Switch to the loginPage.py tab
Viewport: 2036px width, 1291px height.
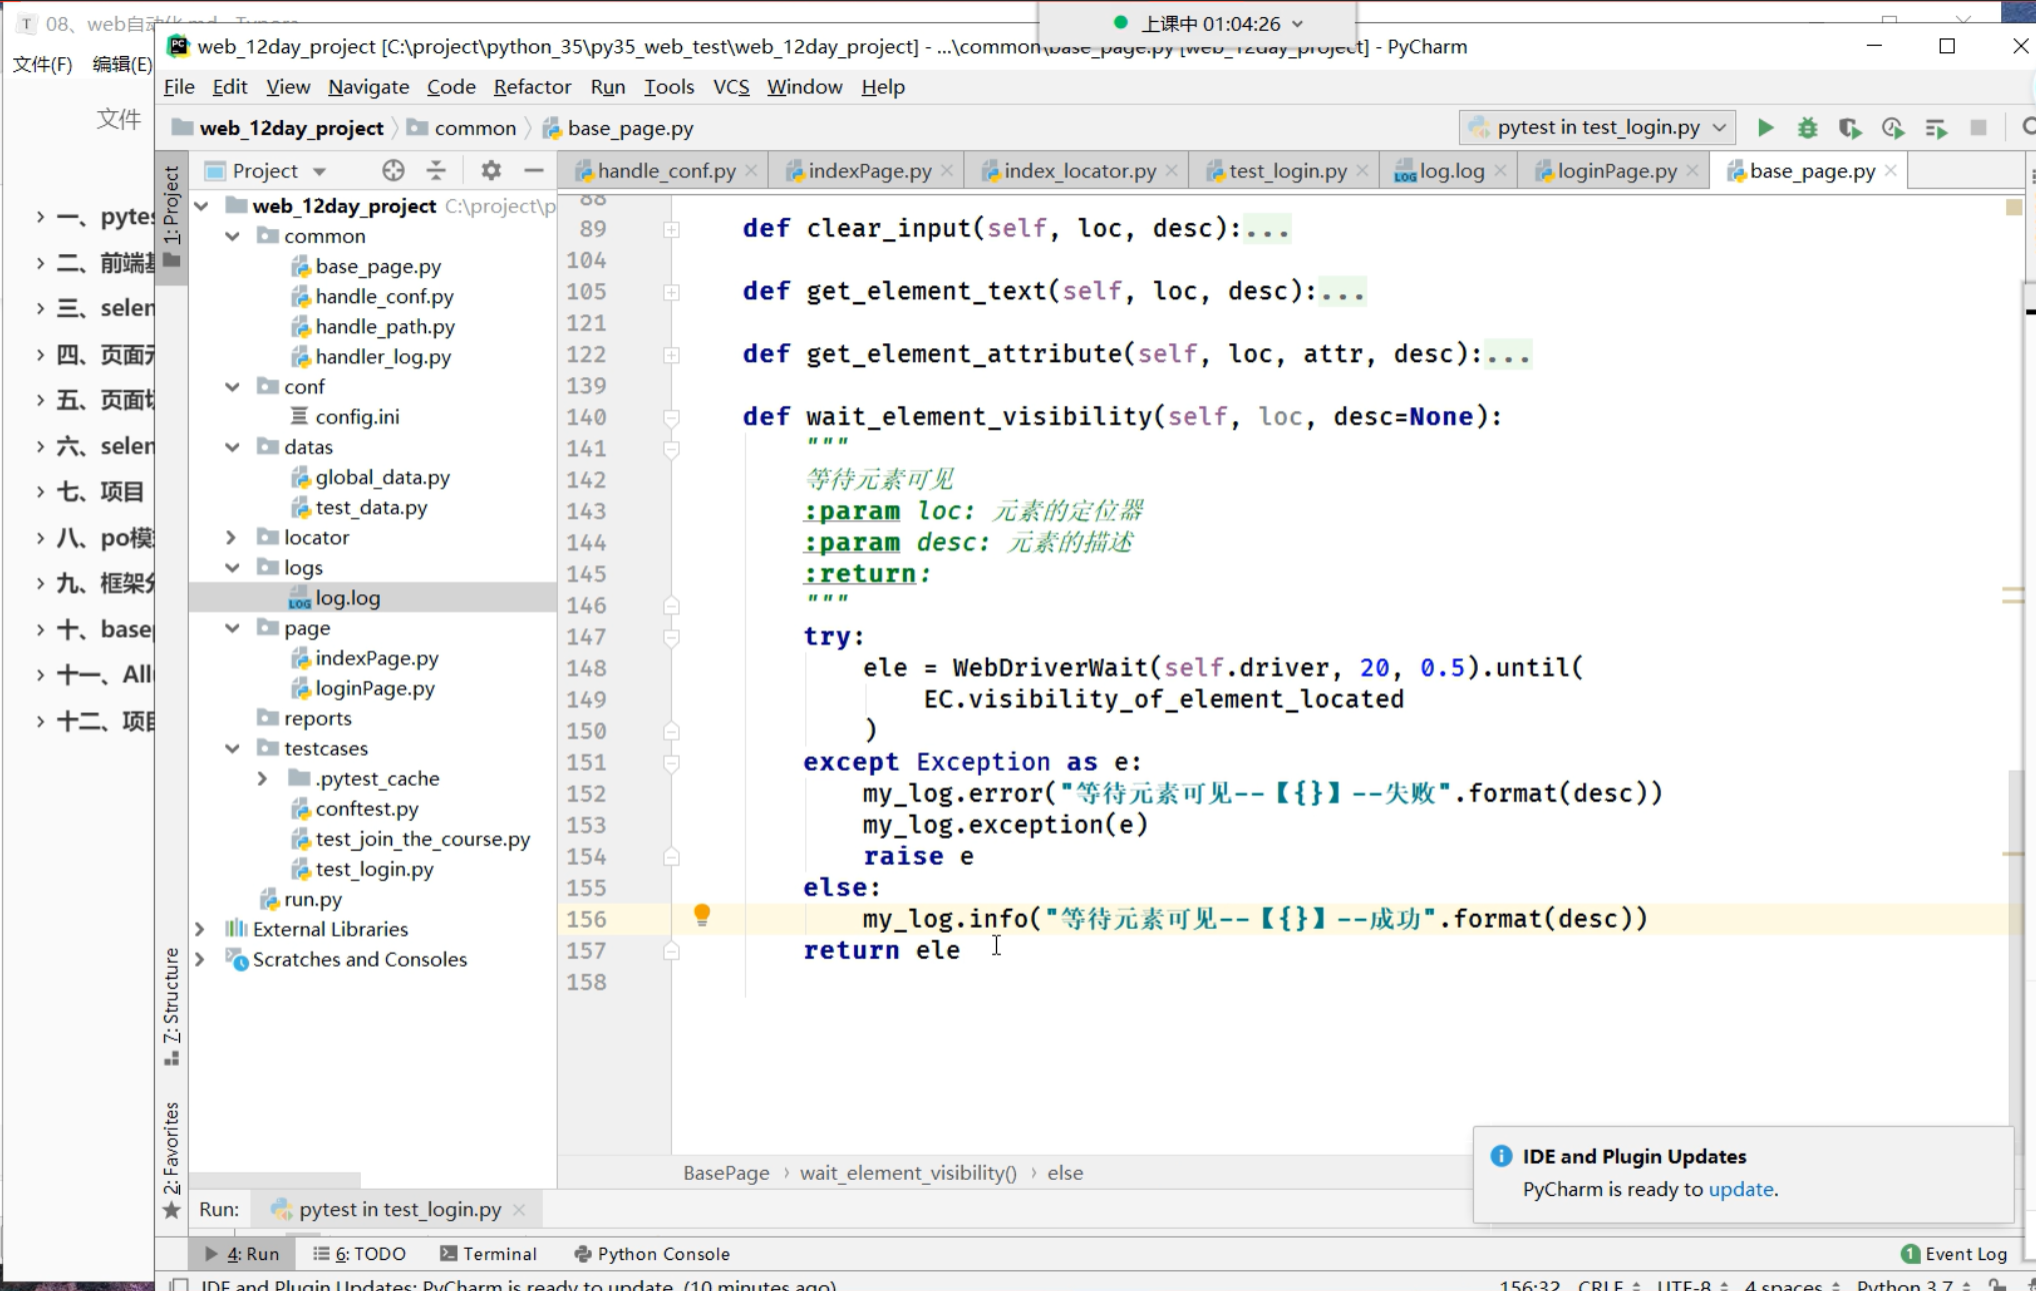point(1616,171)
